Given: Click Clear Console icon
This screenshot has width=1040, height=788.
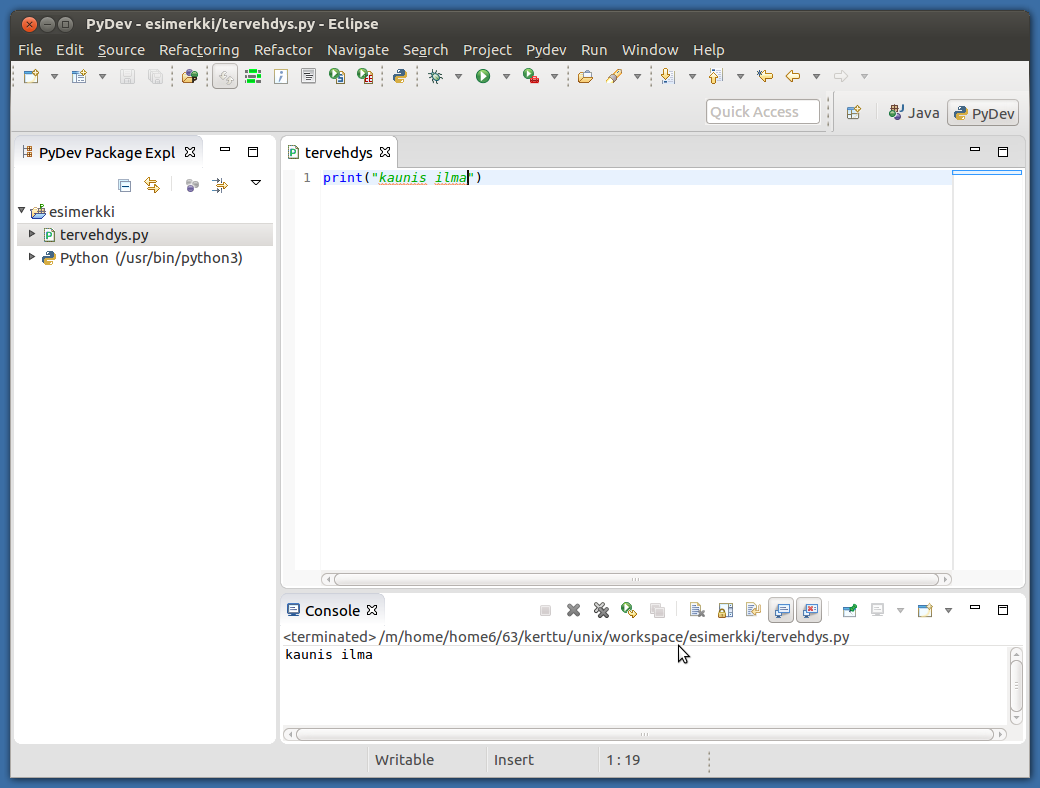Looking at the screenshot, I should 697,610.
